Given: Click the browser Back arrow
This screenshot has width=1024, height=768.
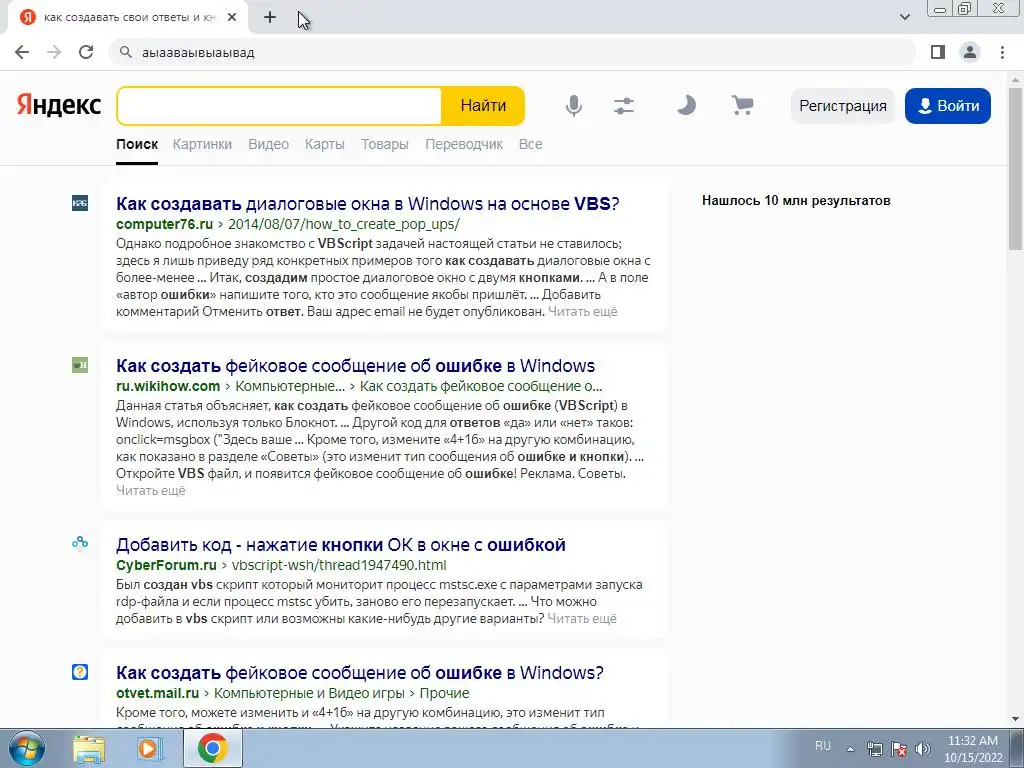Looking at the screenshot, I should [x=22, y=52].
